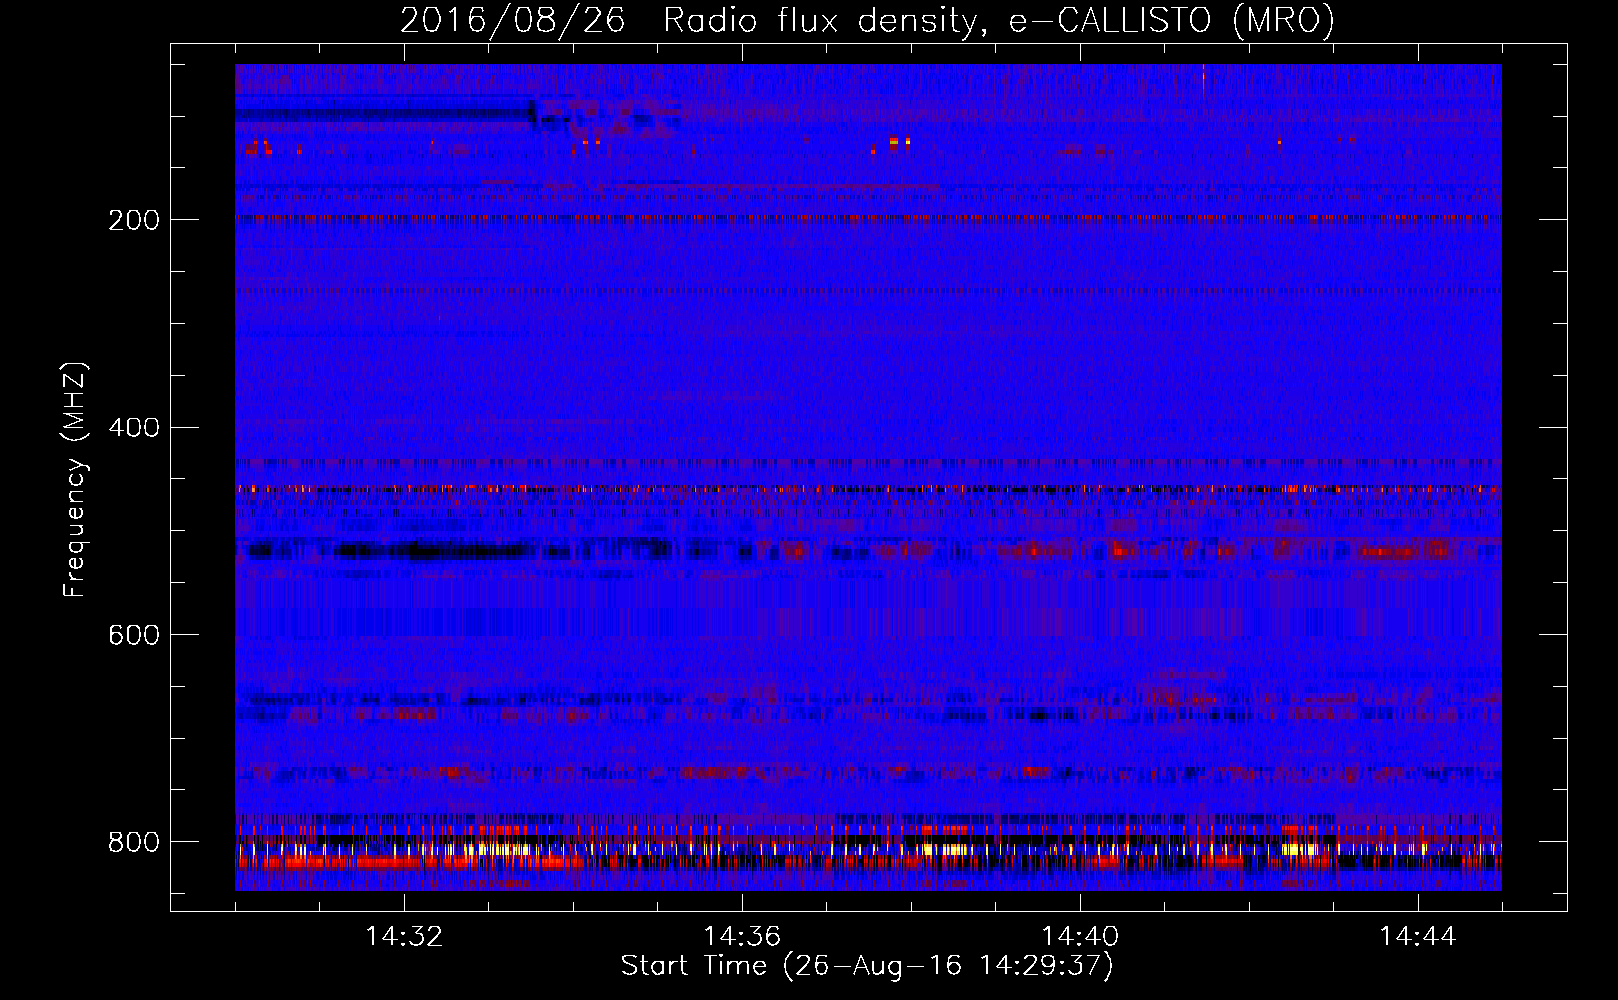
Task: Click the 'Start Time (26-Aug-16 14:29:37)' label
Action: (x=867, y=966)
